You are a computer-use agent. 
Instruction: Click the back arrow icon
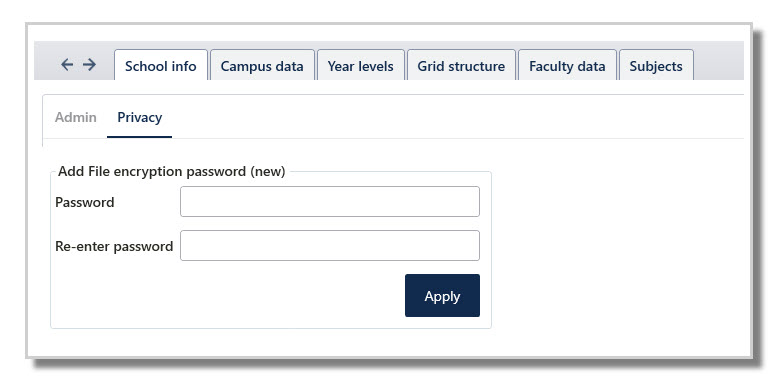tap(67, 64)
